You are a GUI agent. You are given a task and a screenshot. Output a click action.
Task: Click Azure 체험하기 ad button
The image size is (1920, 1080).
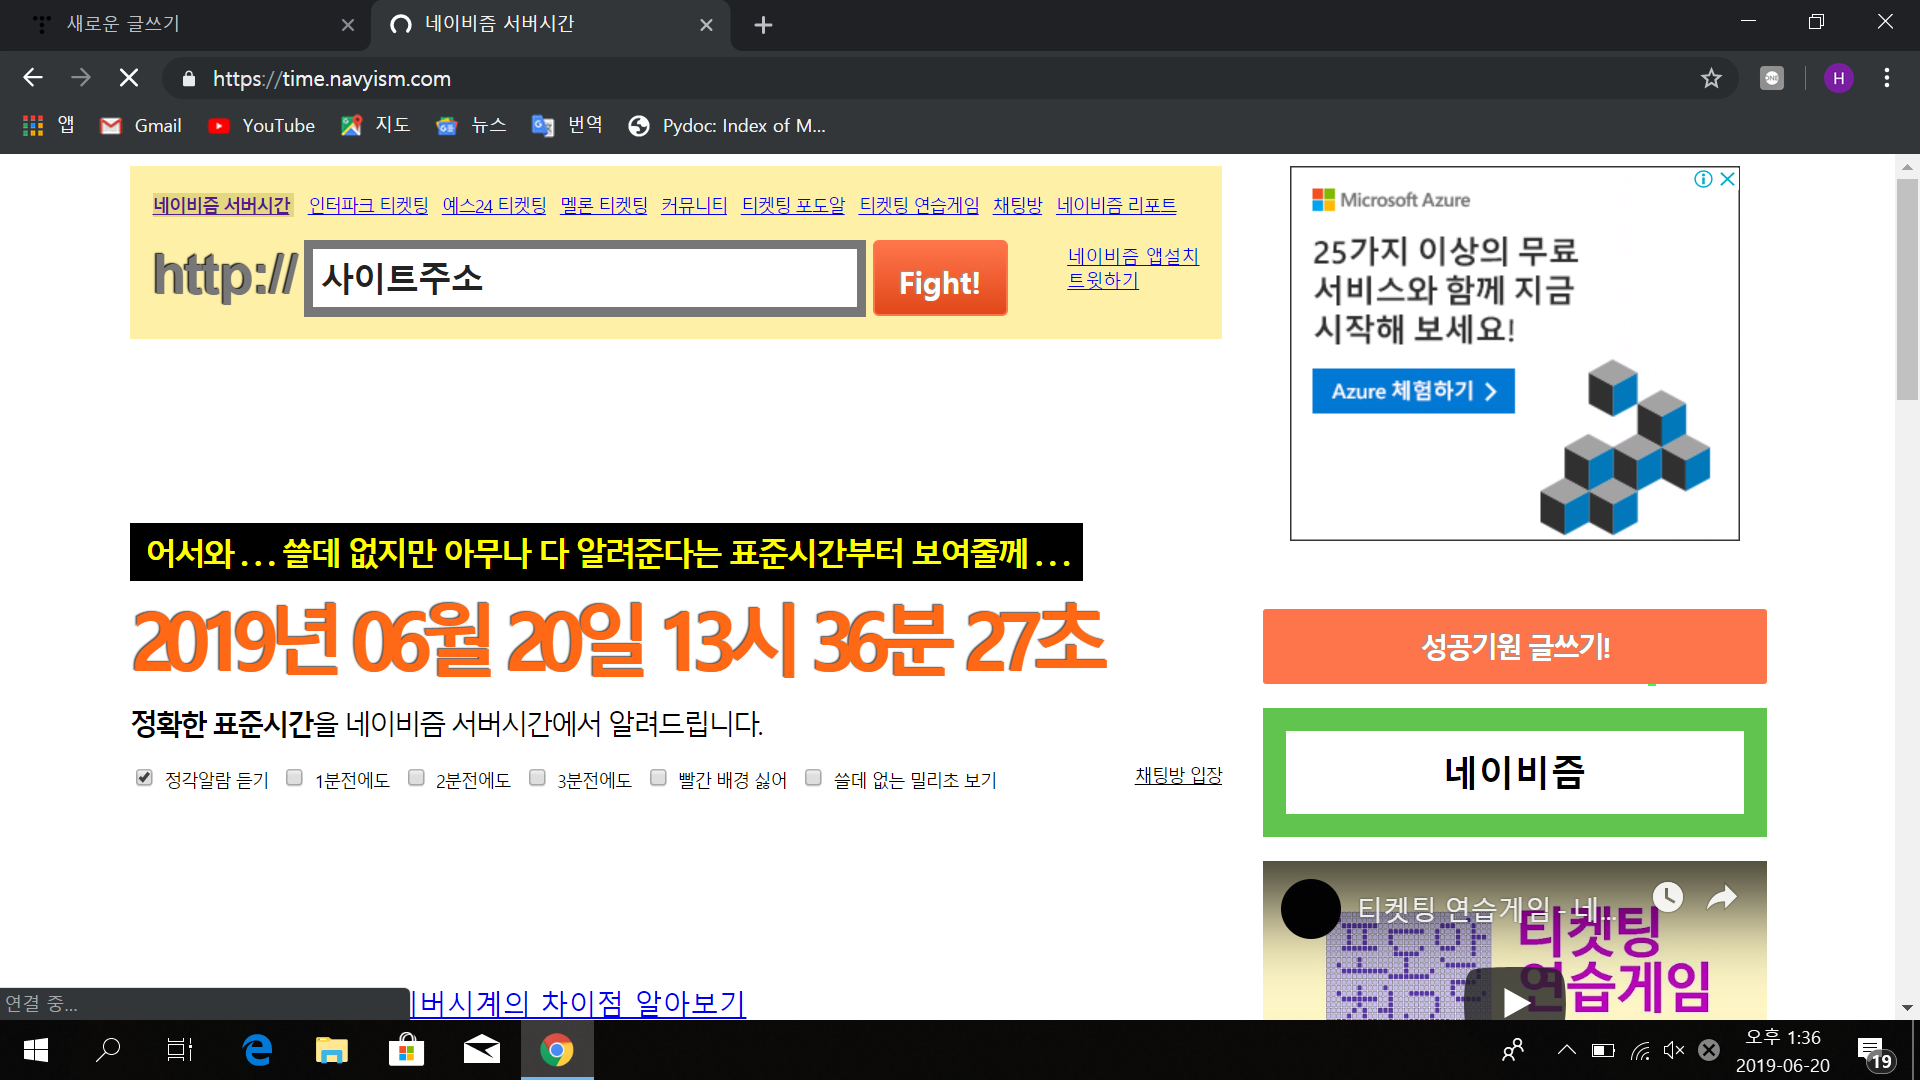tap(1412, 391)
